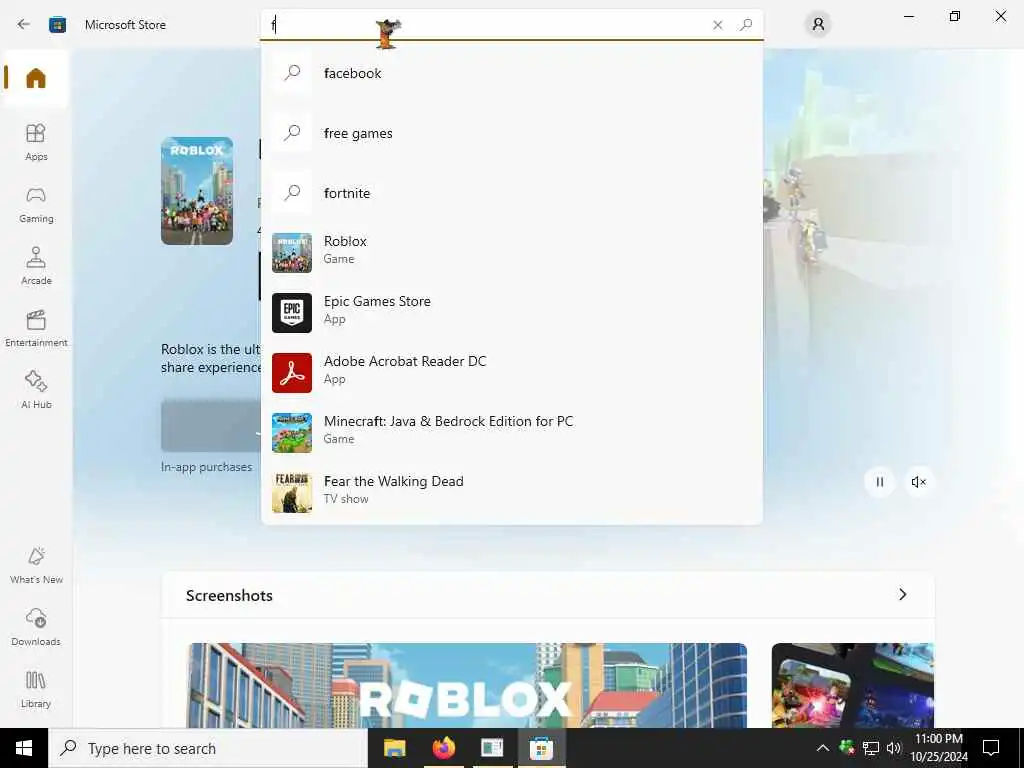This screenshot has width=1024, height=768.
Task: Click the 'In-app purchases' label
Action: pos(206,467)
